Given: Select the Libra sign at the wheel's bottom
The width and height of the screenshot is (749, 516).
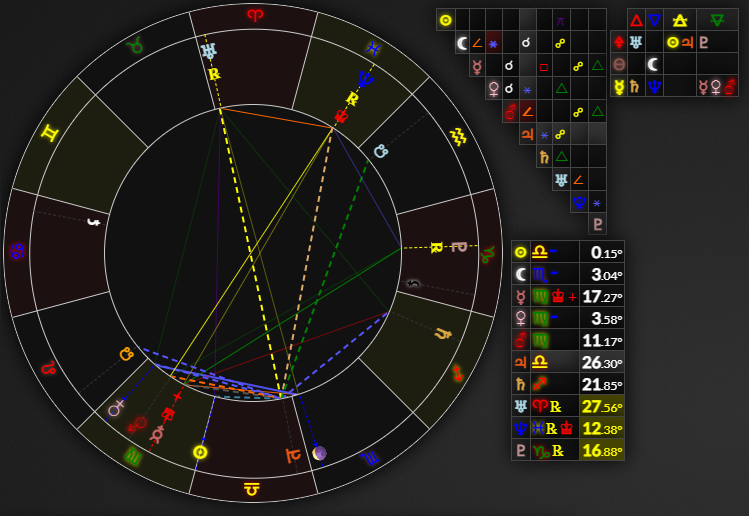Looking at the screenshot, I should 251,488.
